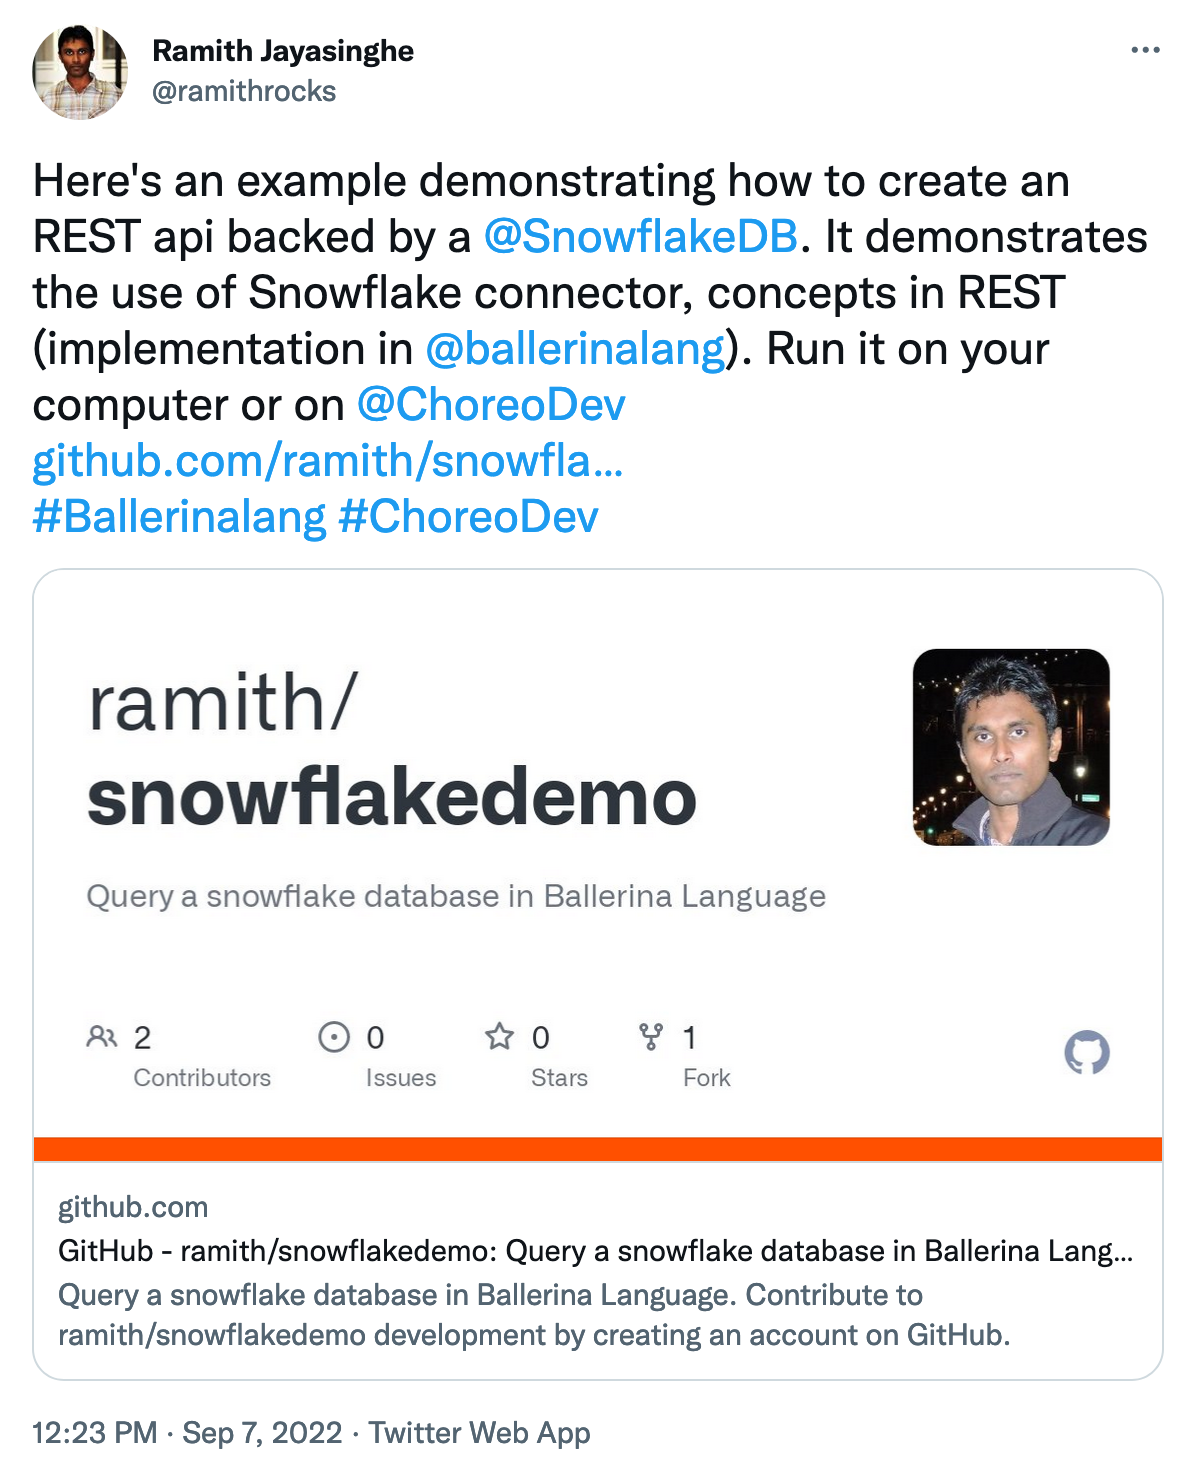
Task: Click Ramith Jayasinghe's profile avatar
Action: pos(80,72)
